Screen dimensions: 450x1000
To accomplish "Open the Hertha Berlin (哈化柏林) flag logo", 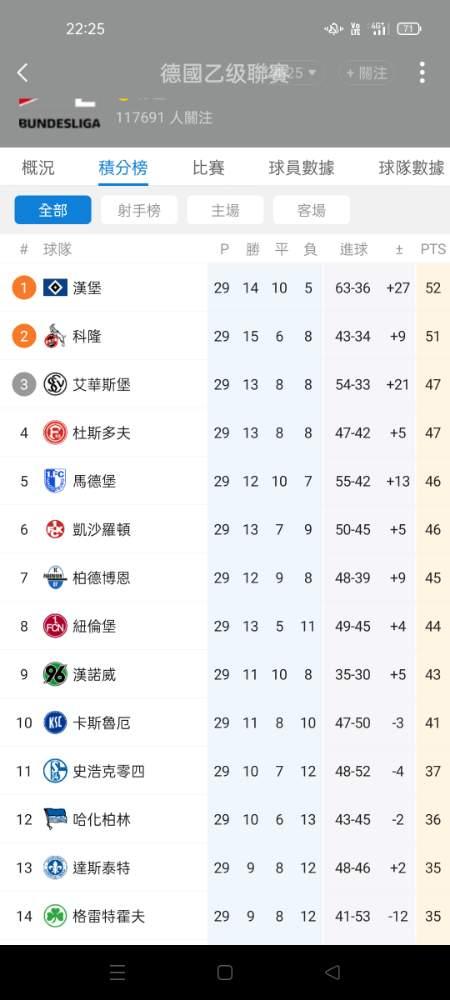I will [x=55, y=819].
